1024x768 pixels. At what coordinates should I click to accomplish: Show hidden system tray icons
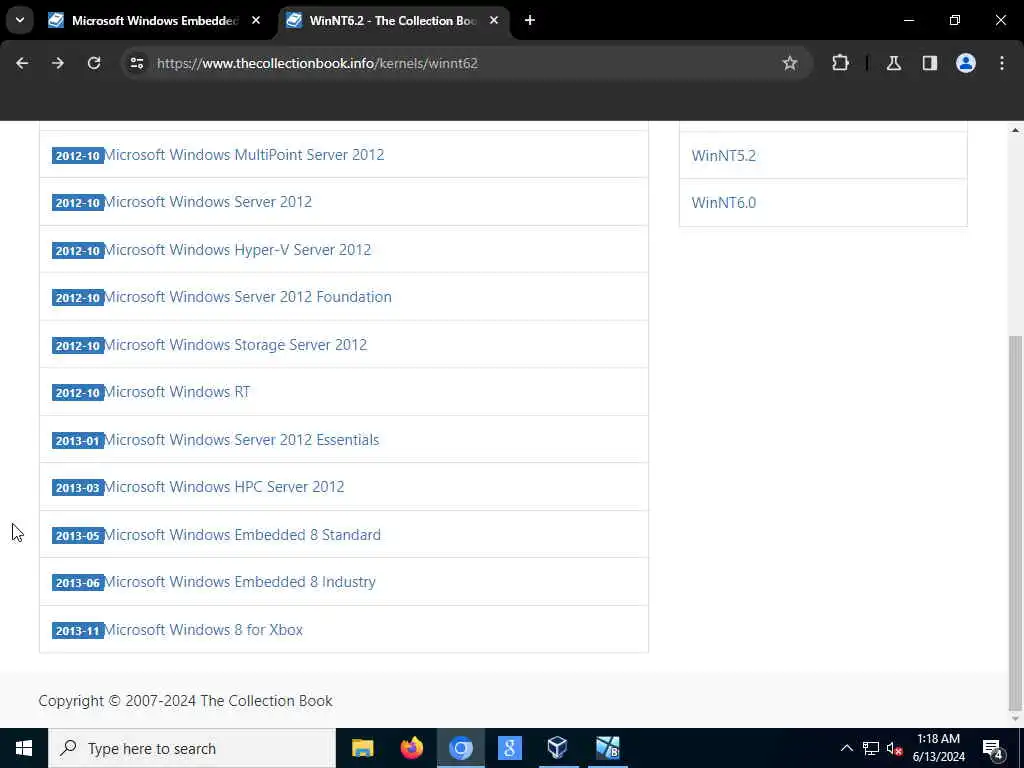[x=846, y=748]
